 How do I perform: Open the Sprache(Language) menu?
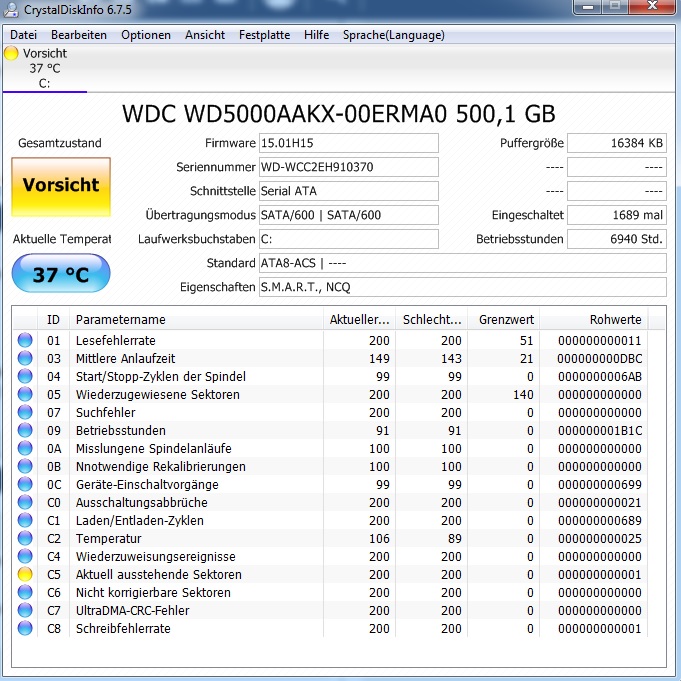pos(393,35)
